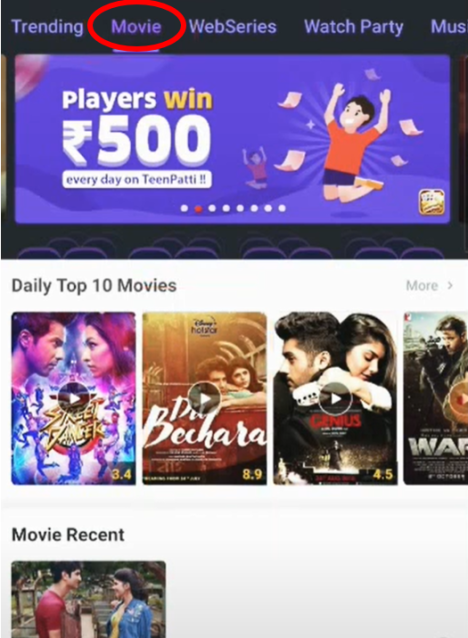Start the Genius movie via play icon
This screenshot has width=468, height=638.
tap(336, 398)
